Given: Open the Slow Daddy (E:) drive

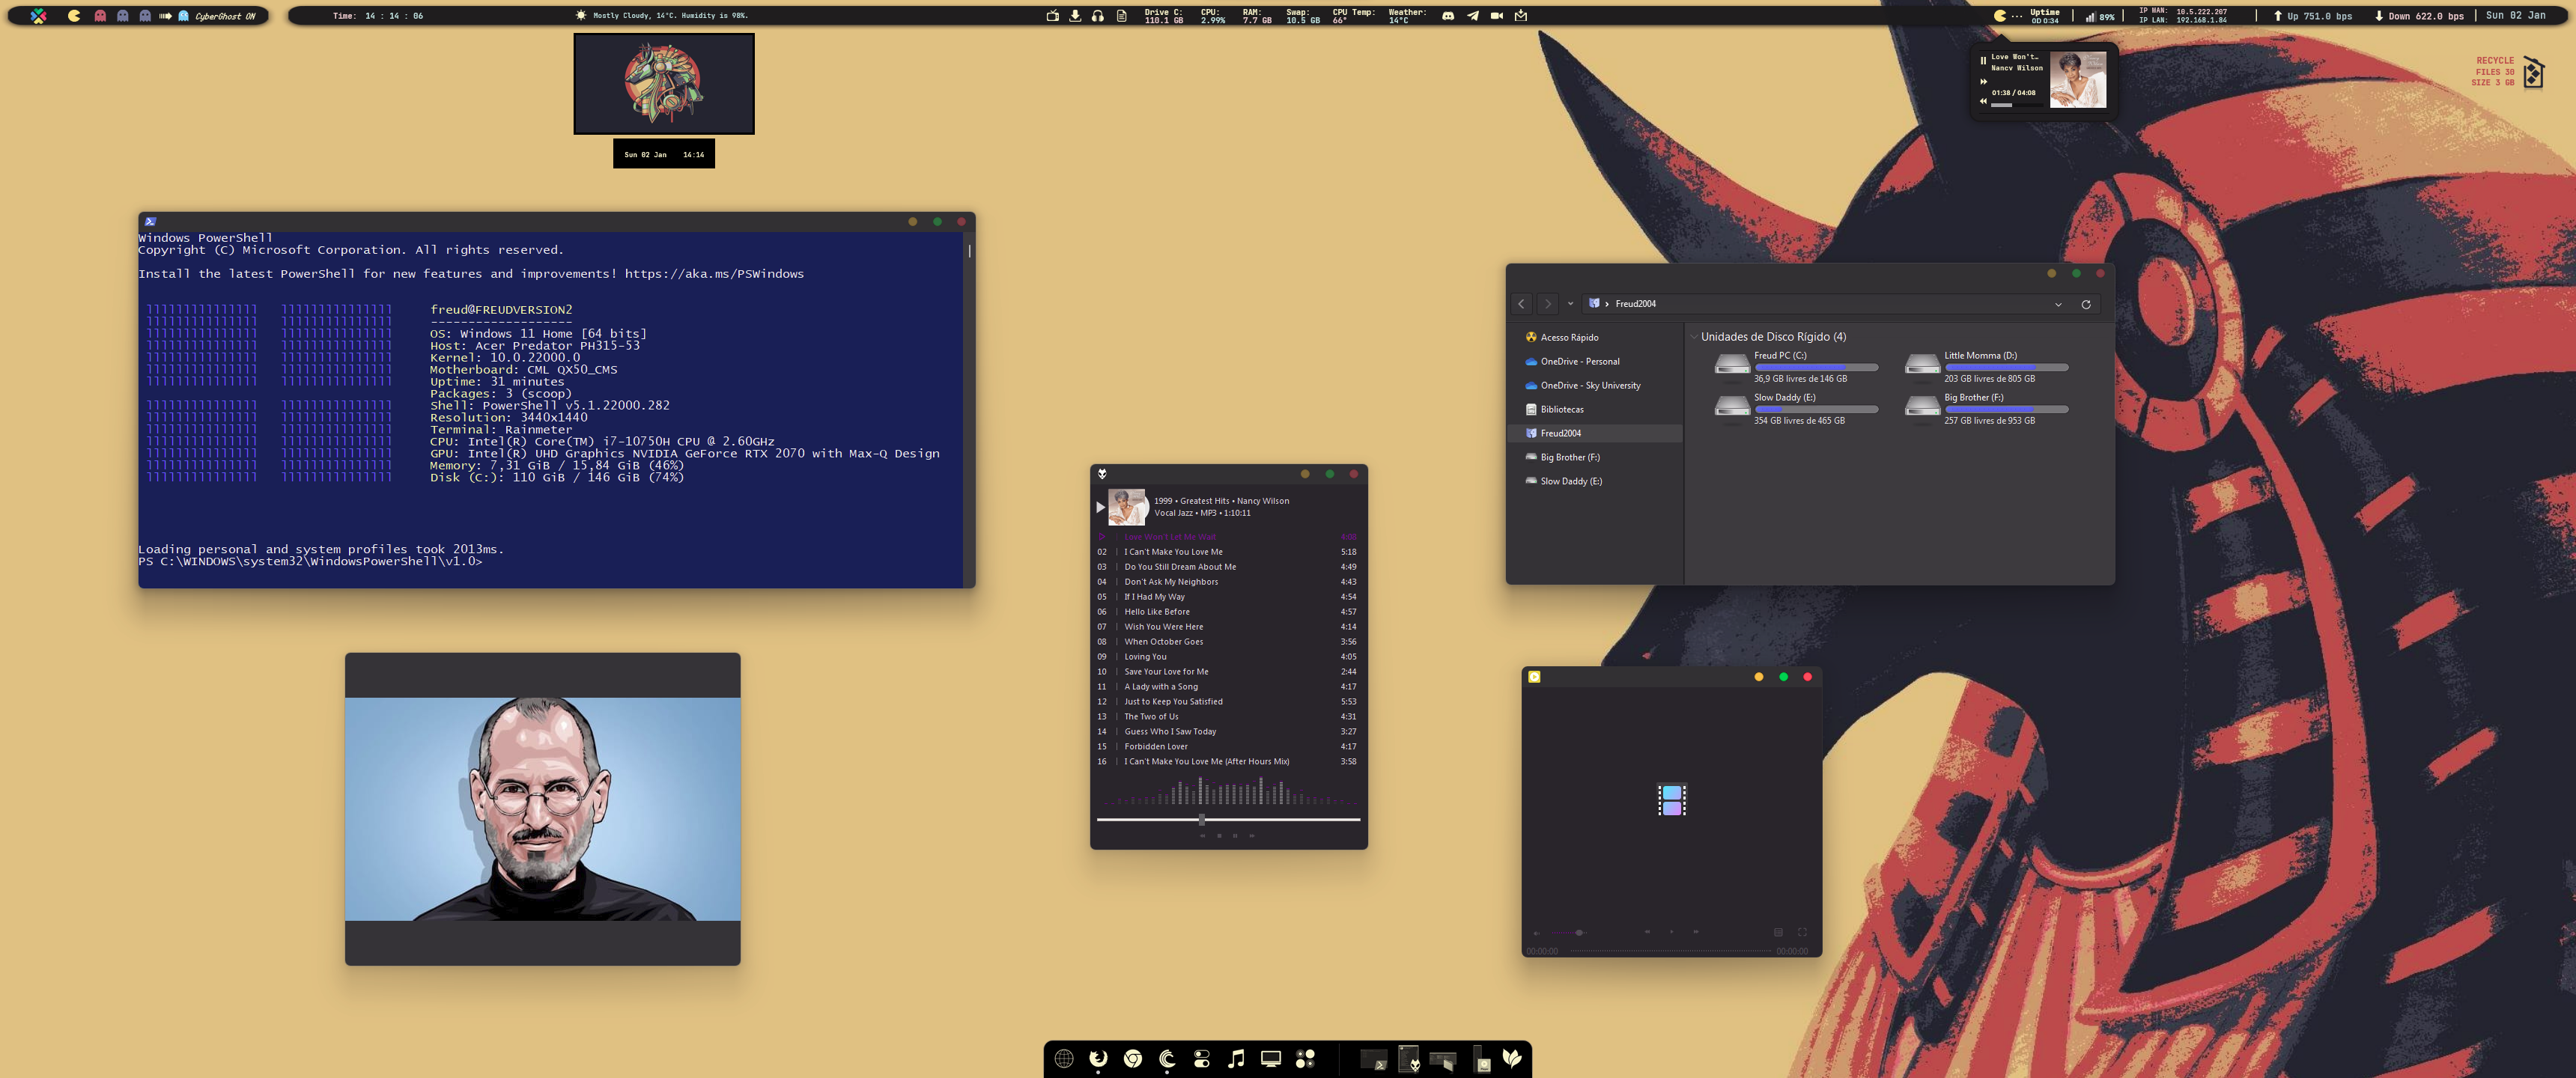Looking at the screenshot, I should click(x=1733, y=407).
